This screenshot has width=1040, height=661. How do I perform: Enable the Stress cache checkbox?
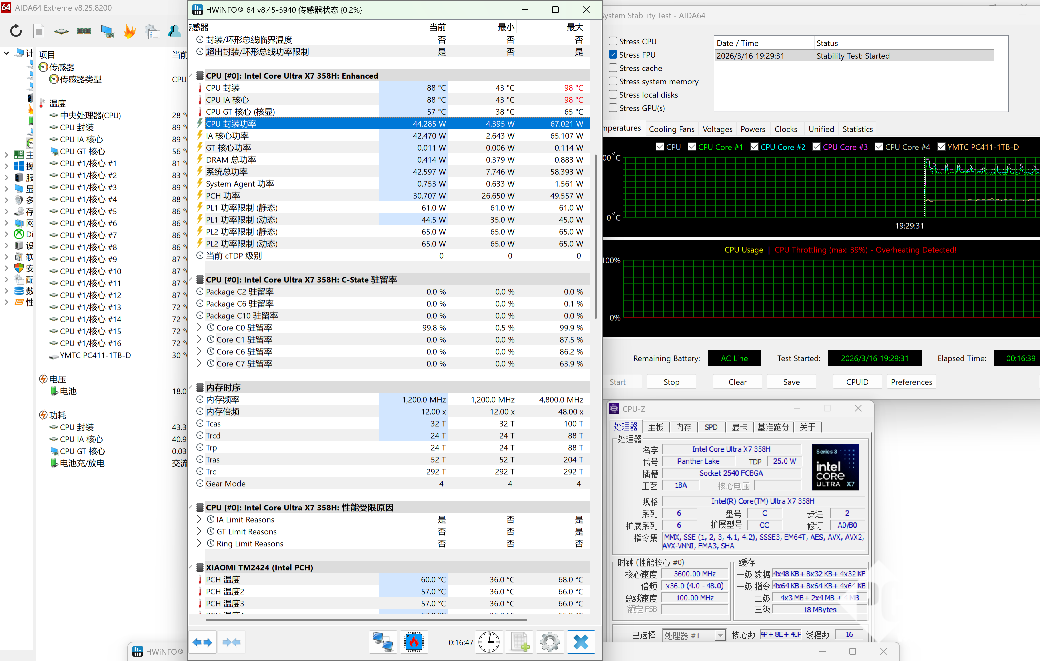(613, 68)
